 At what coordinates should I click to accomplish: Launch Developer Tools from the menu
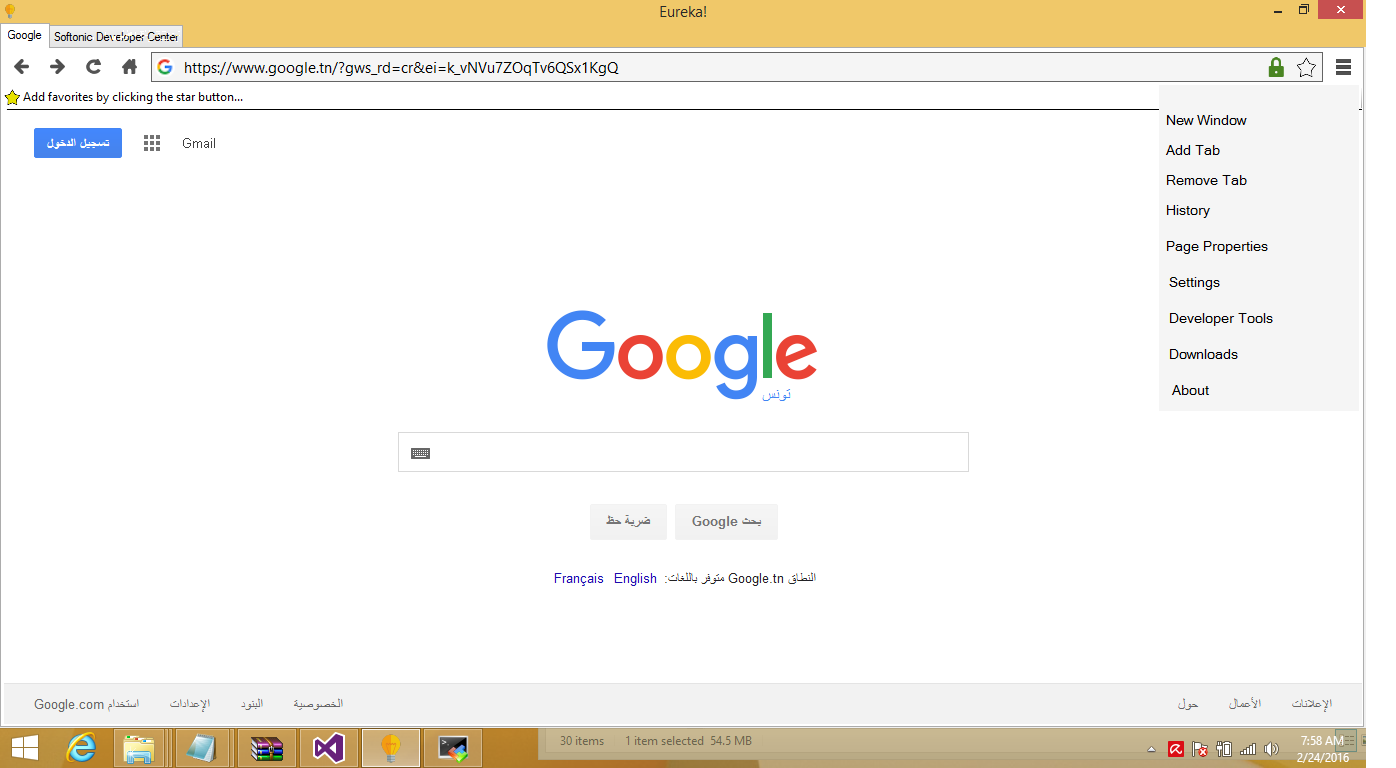(x=1221, y=318)
